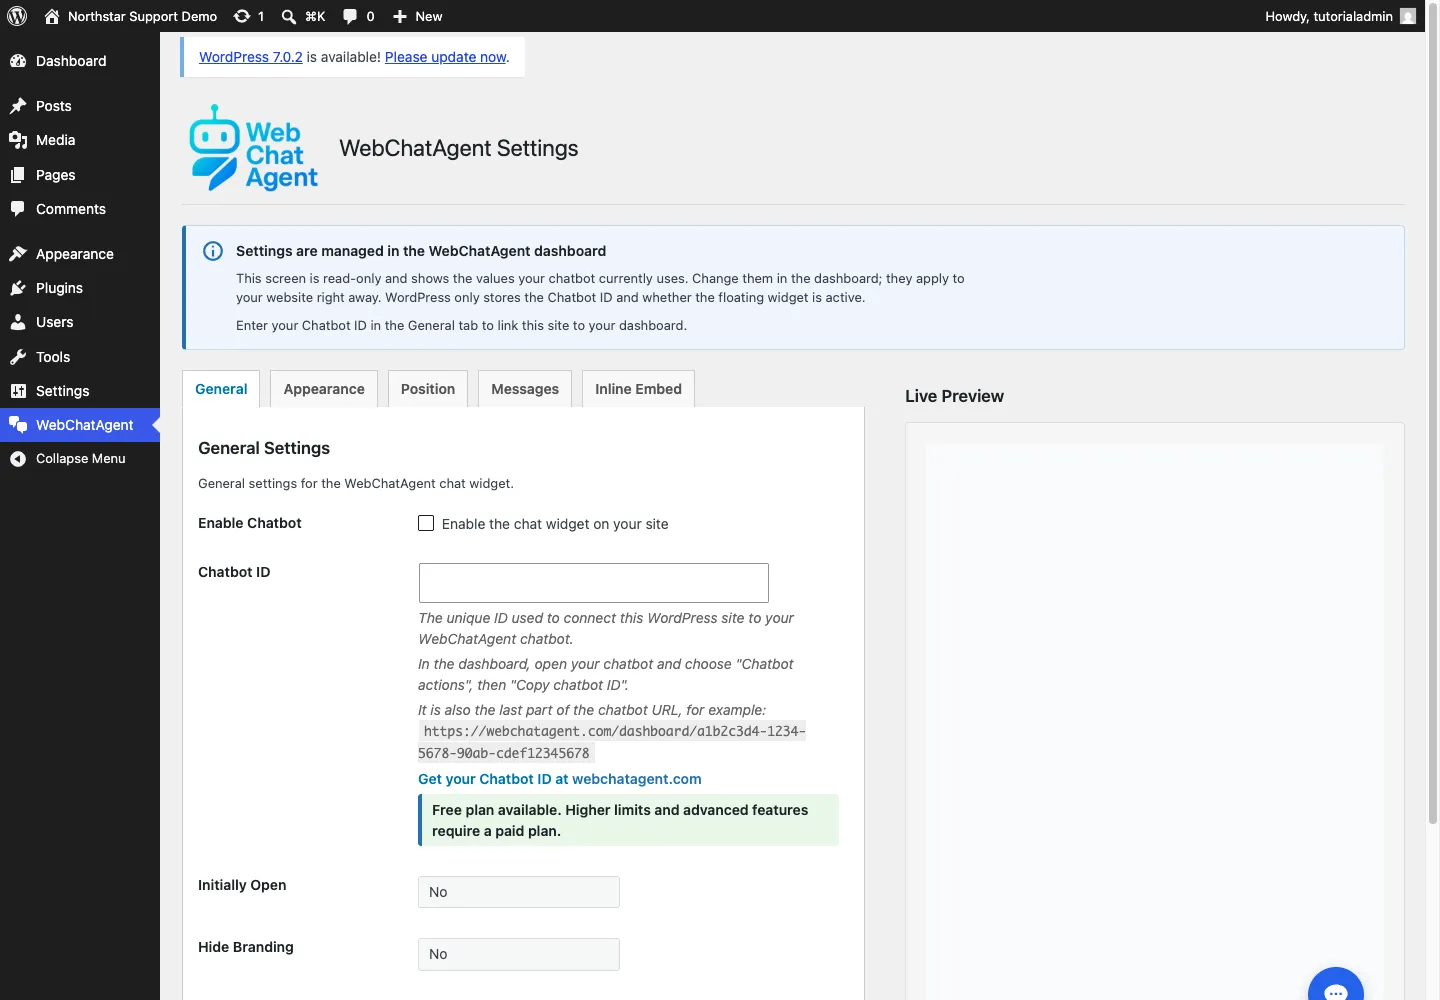
Task: Click the plus New icon
Action: point(400,16)
